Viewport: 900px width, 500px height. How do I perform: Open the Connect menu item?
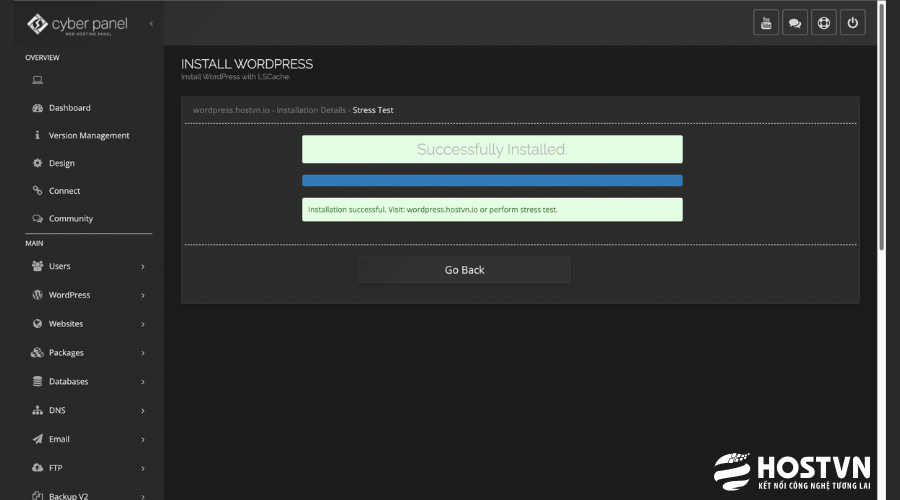coord(64,191)
